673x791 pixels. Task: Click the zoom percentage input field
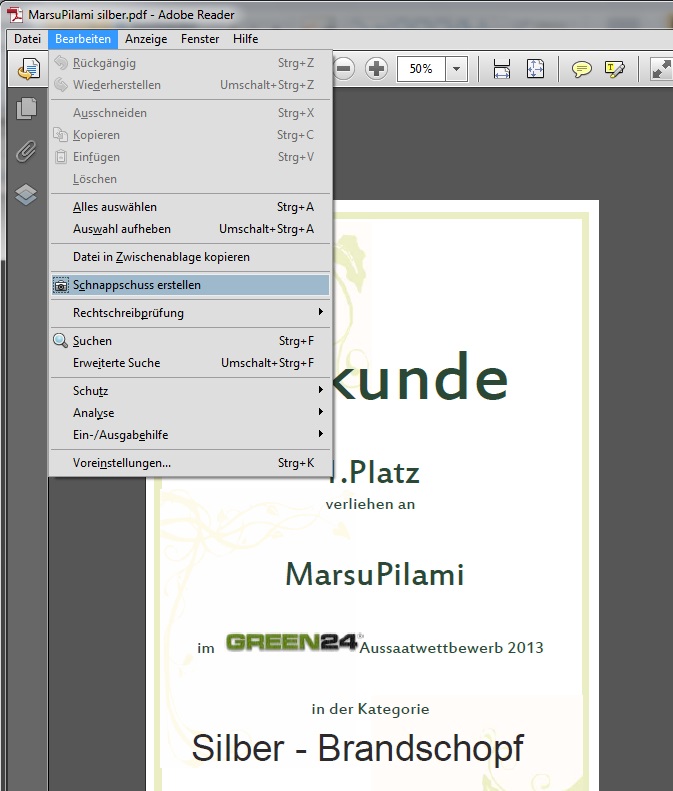pyautogui.click(x=420, y=69)
